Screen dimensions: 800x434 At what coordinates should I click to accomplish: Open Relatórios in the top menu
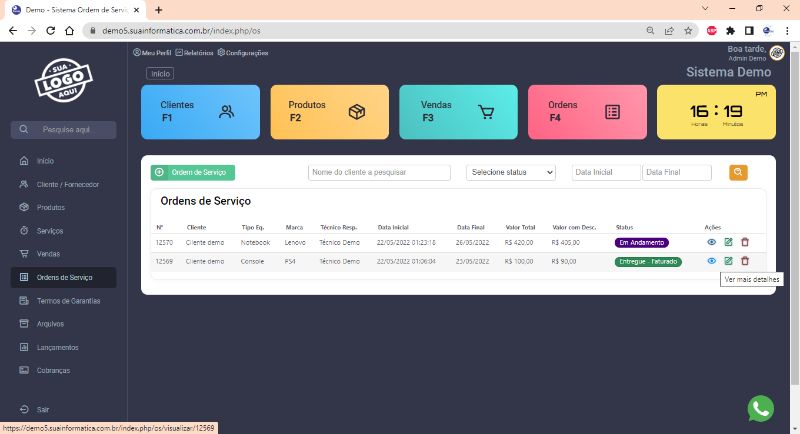pos(194,52)
